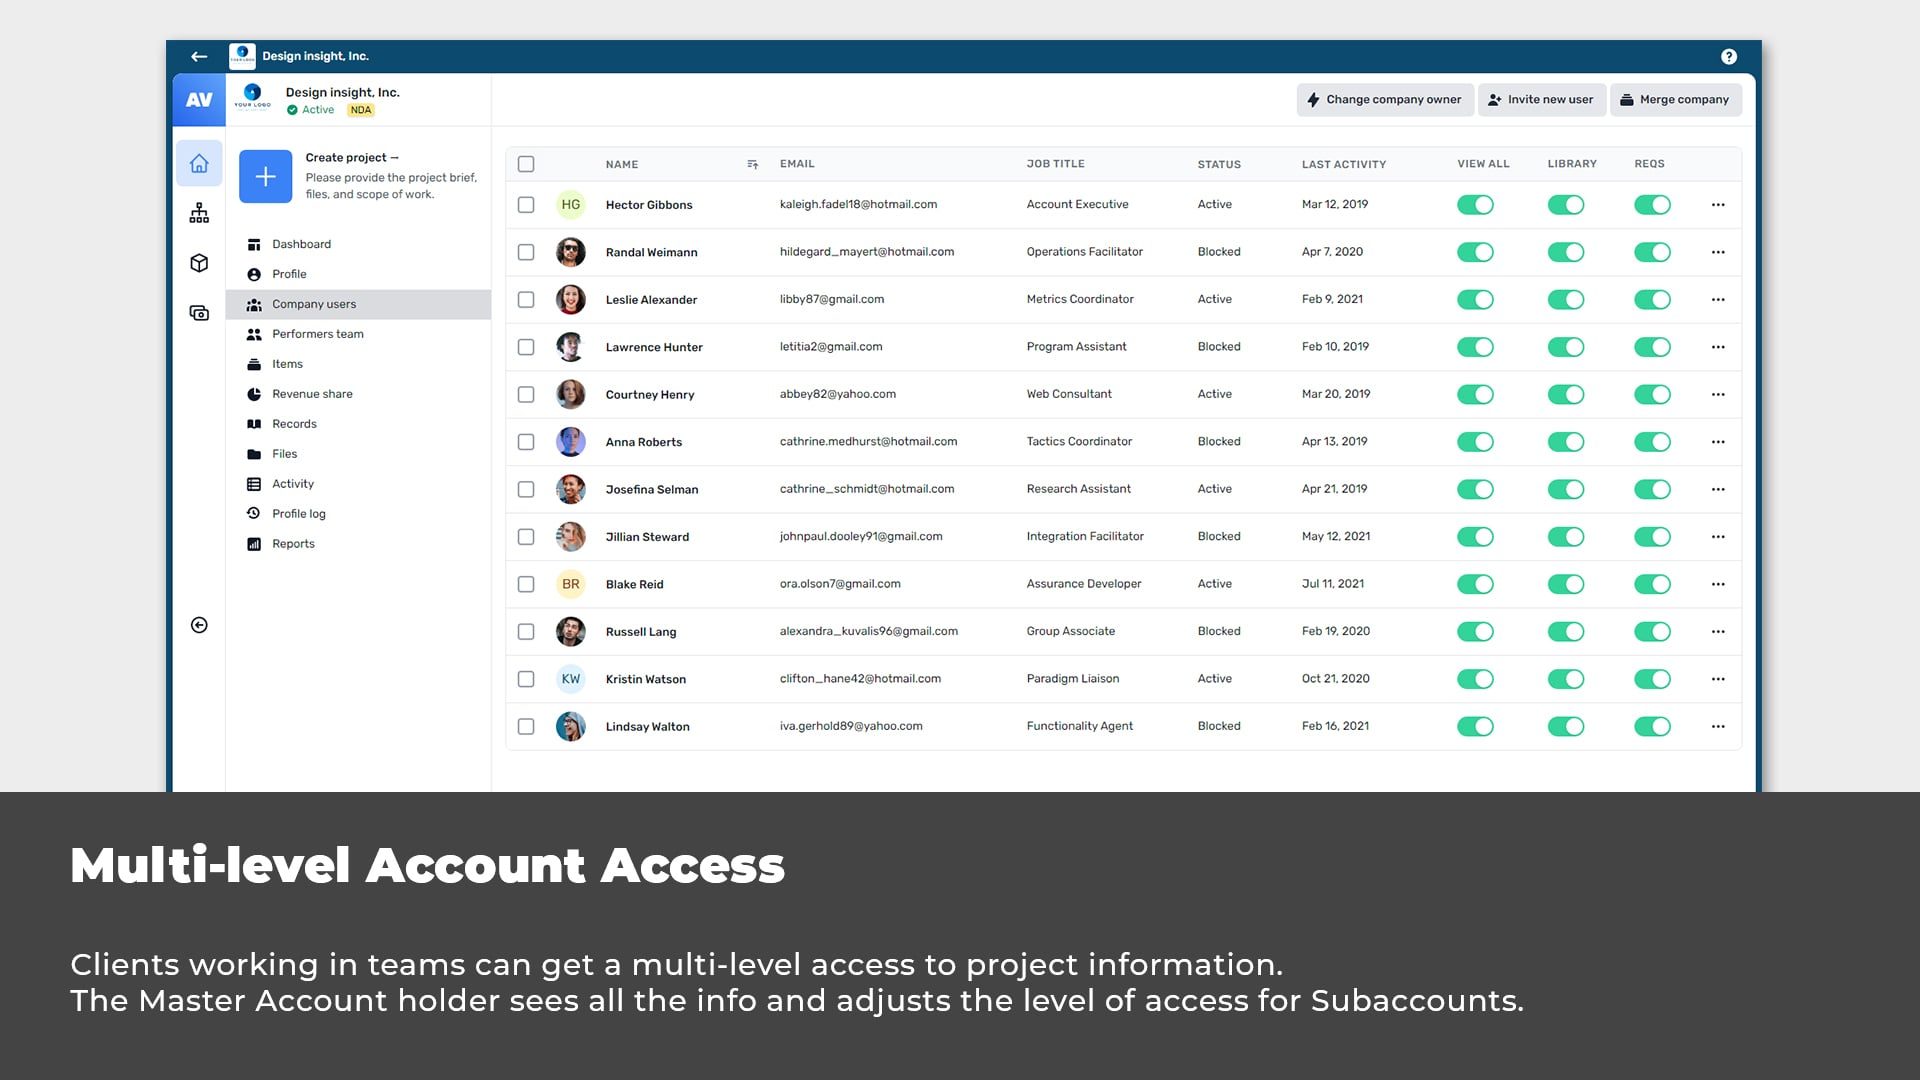
Task: Click Kristin Watson KW avatar
Action: (571, 679)
